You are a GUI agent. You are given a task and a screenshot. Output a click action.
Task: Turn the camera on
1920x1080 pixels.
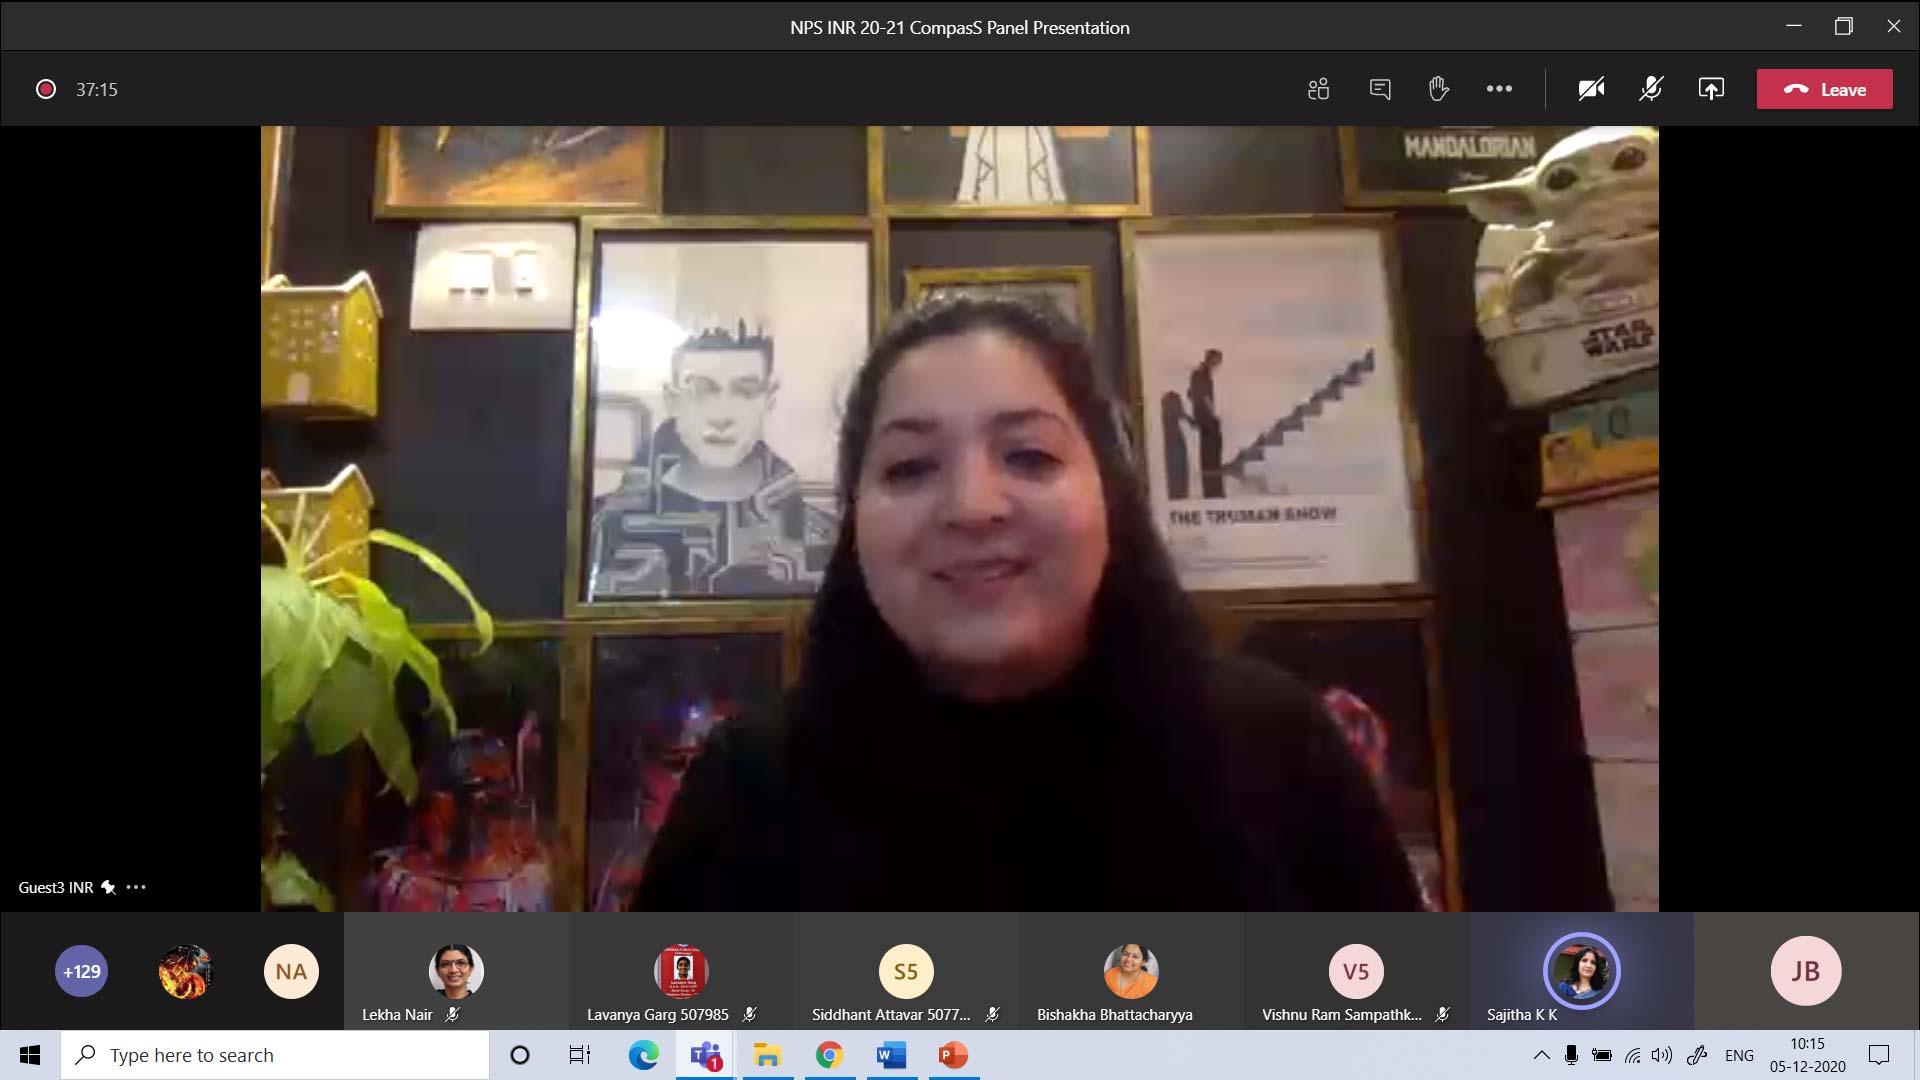click(x=1591, y=89)
